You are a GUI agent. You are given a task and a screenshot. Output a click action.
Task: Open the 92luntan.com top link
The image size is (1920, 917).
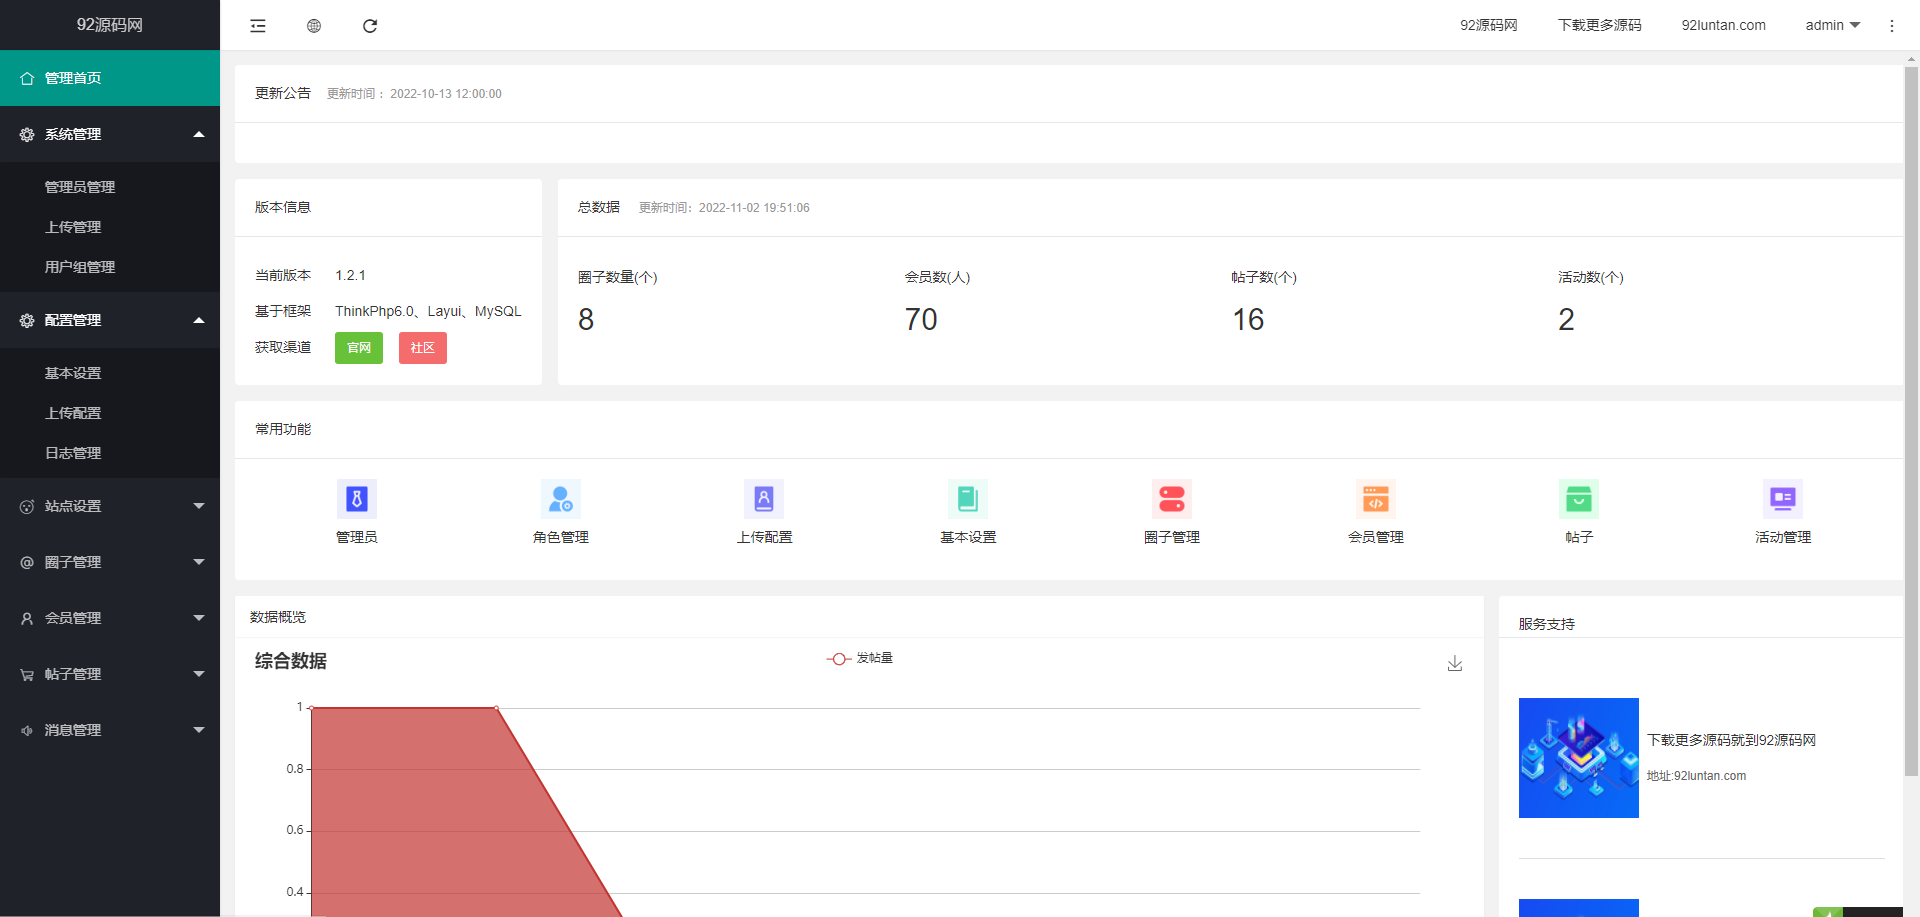1724,25
